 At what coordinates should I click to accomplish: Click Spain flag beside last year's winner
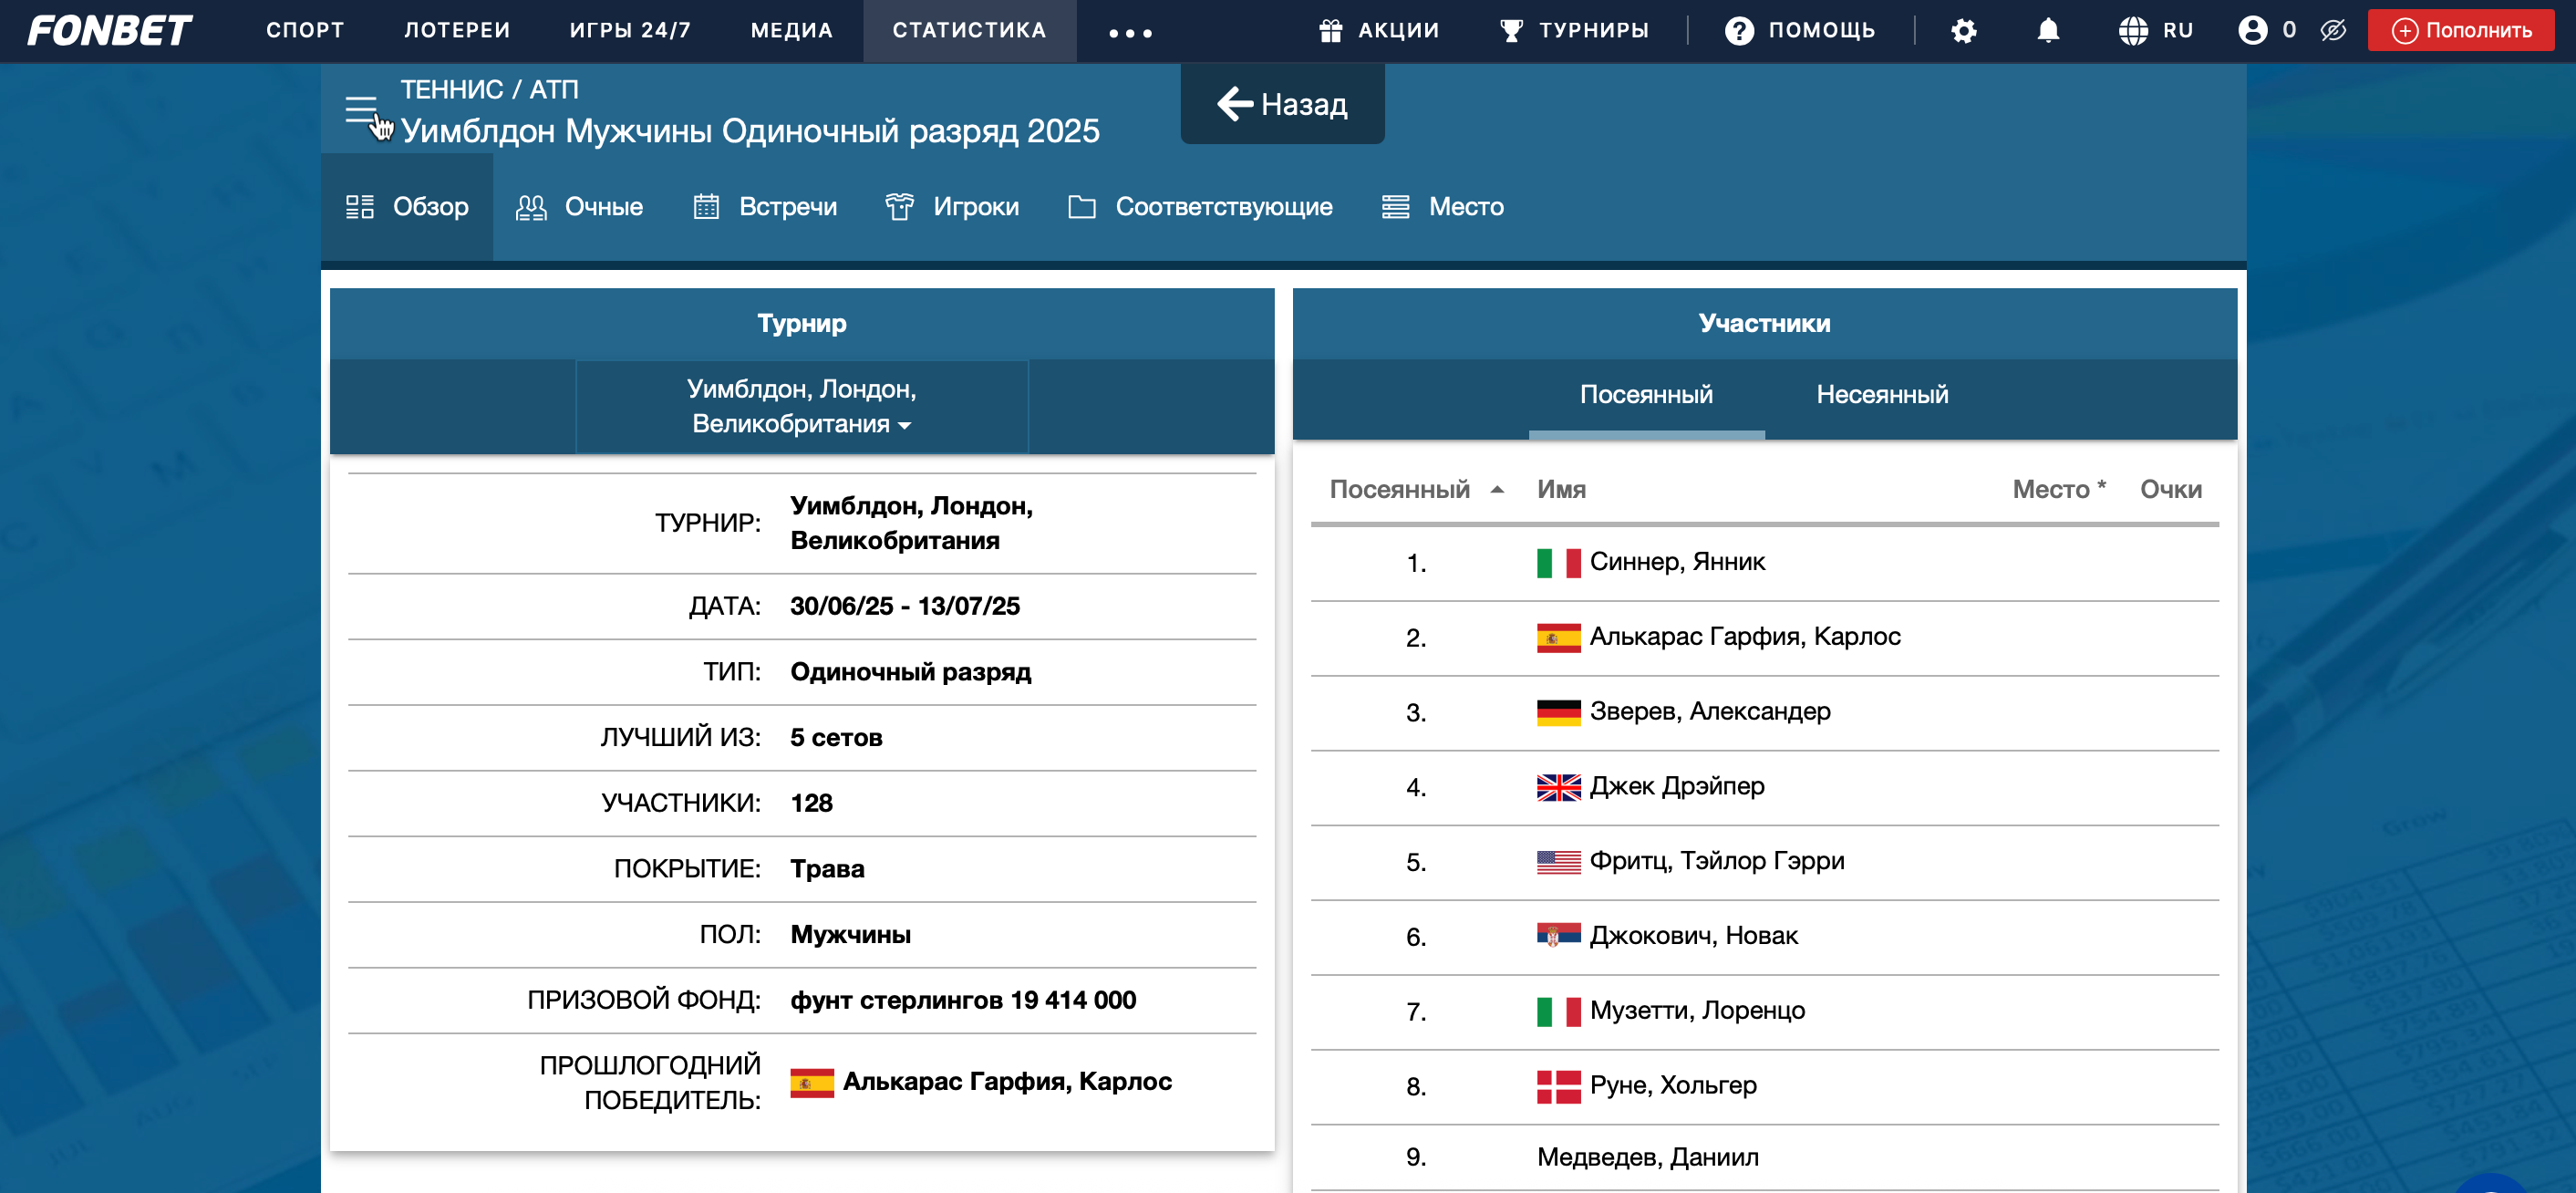[812, 1083]
